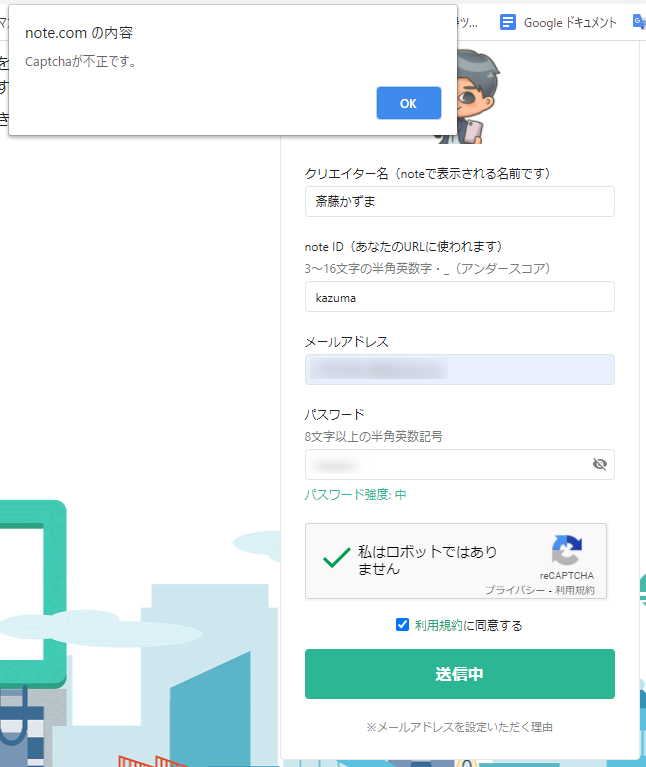Click into the password input field
The image size is (646, 767).
460,464
